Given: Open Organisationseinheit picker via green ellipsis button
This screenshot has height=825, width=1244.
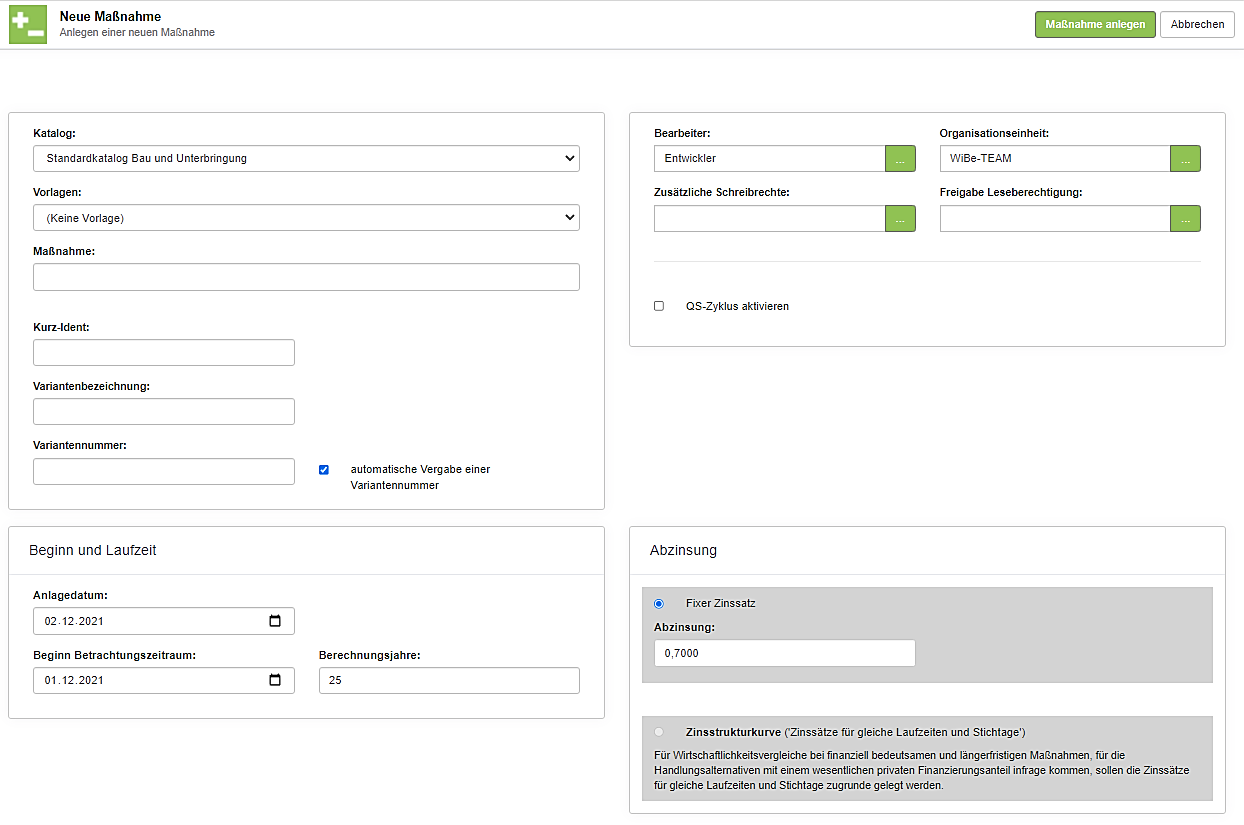Looking at the screenshot, I should coord(1185,158).
